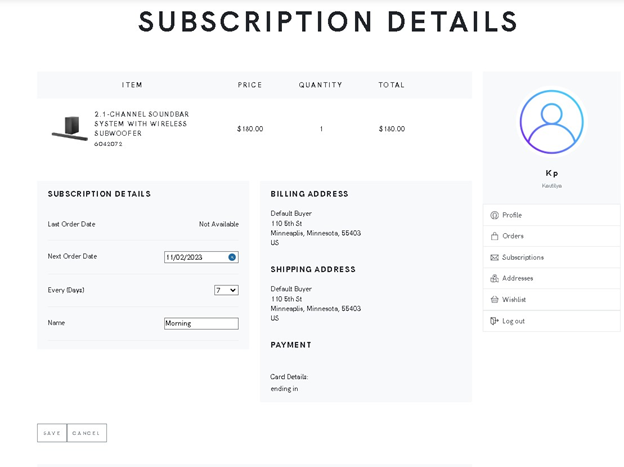Viewport: 624px width, 467px height.
Task: Click the Name field containing Morning
Action: (201, 323)
